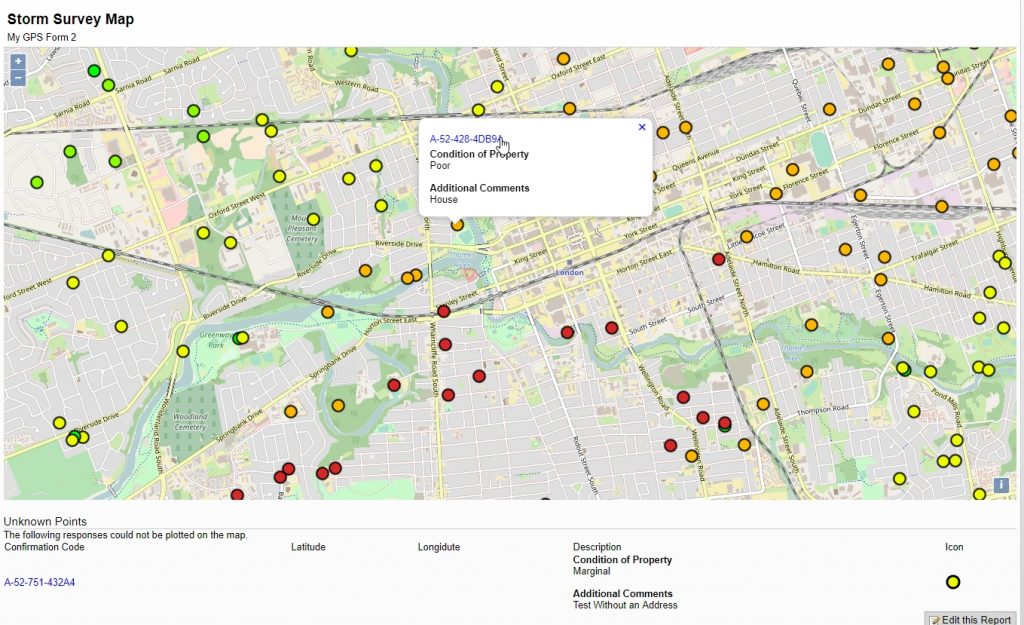
Task: Click the zoom in plus control
Action: point(16,62)
